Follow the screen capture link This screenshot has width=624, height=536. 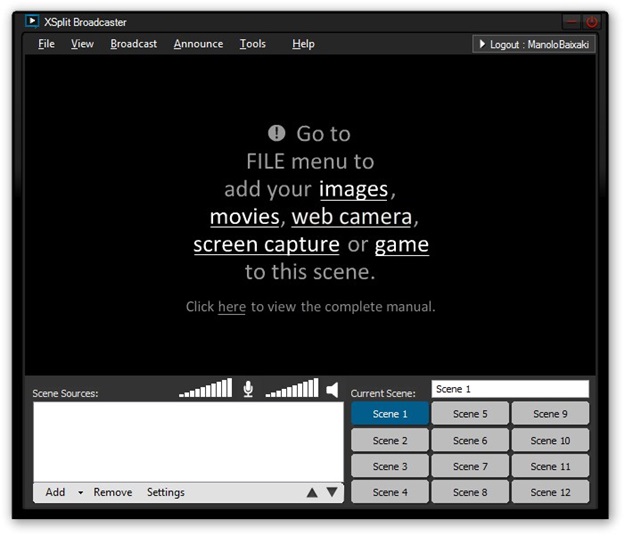[266, 245]
